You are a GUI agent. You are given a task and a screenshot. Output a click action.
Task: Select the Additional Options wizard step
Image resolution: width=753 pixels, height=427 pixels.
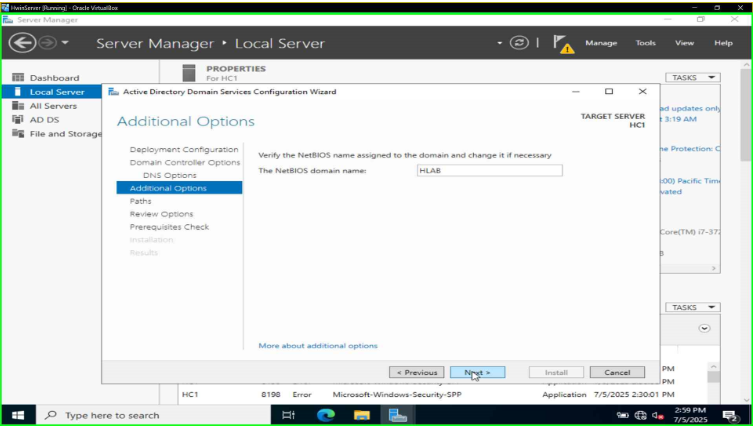coord(179,188)
